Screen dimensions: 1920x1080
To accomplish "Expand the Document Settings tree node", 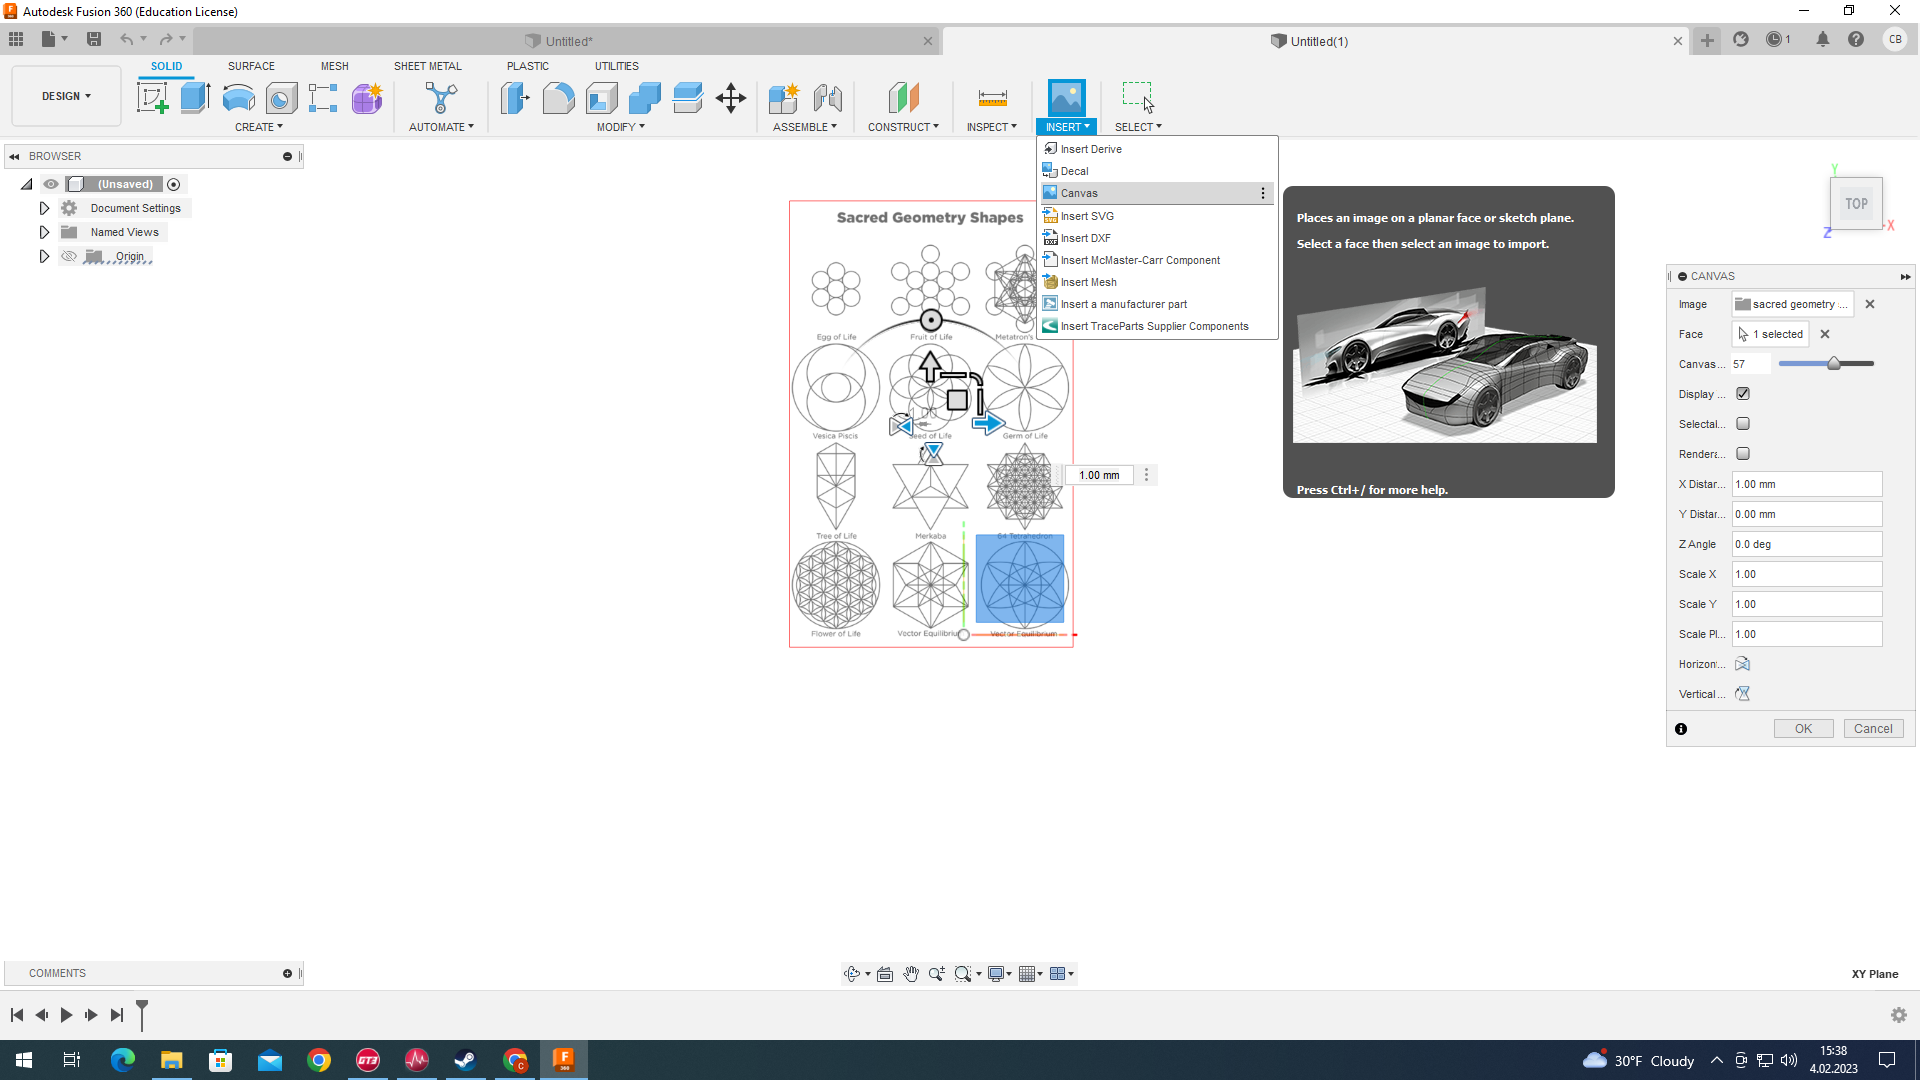I will (x=44, y=208).
